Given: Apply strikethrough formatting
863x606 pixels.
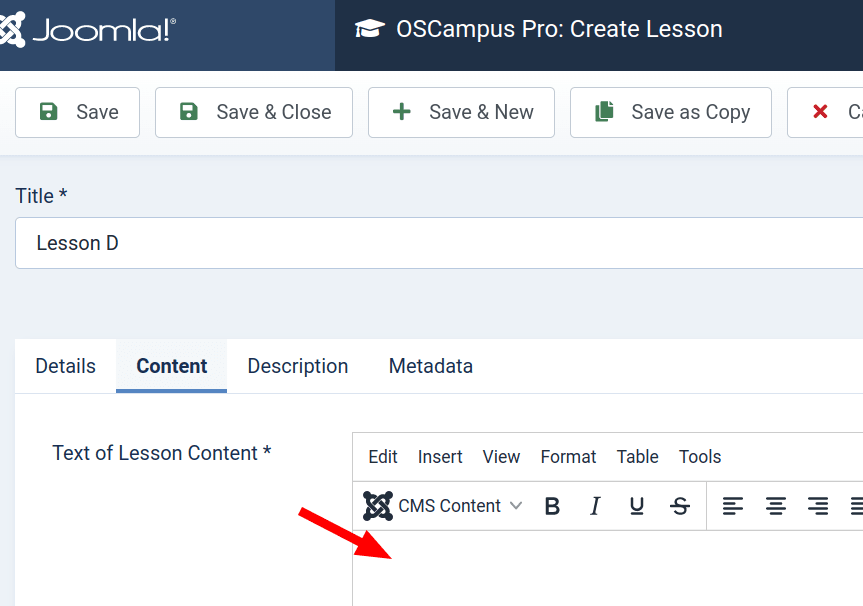Looking at the screenshot, I should pos(680,506).
